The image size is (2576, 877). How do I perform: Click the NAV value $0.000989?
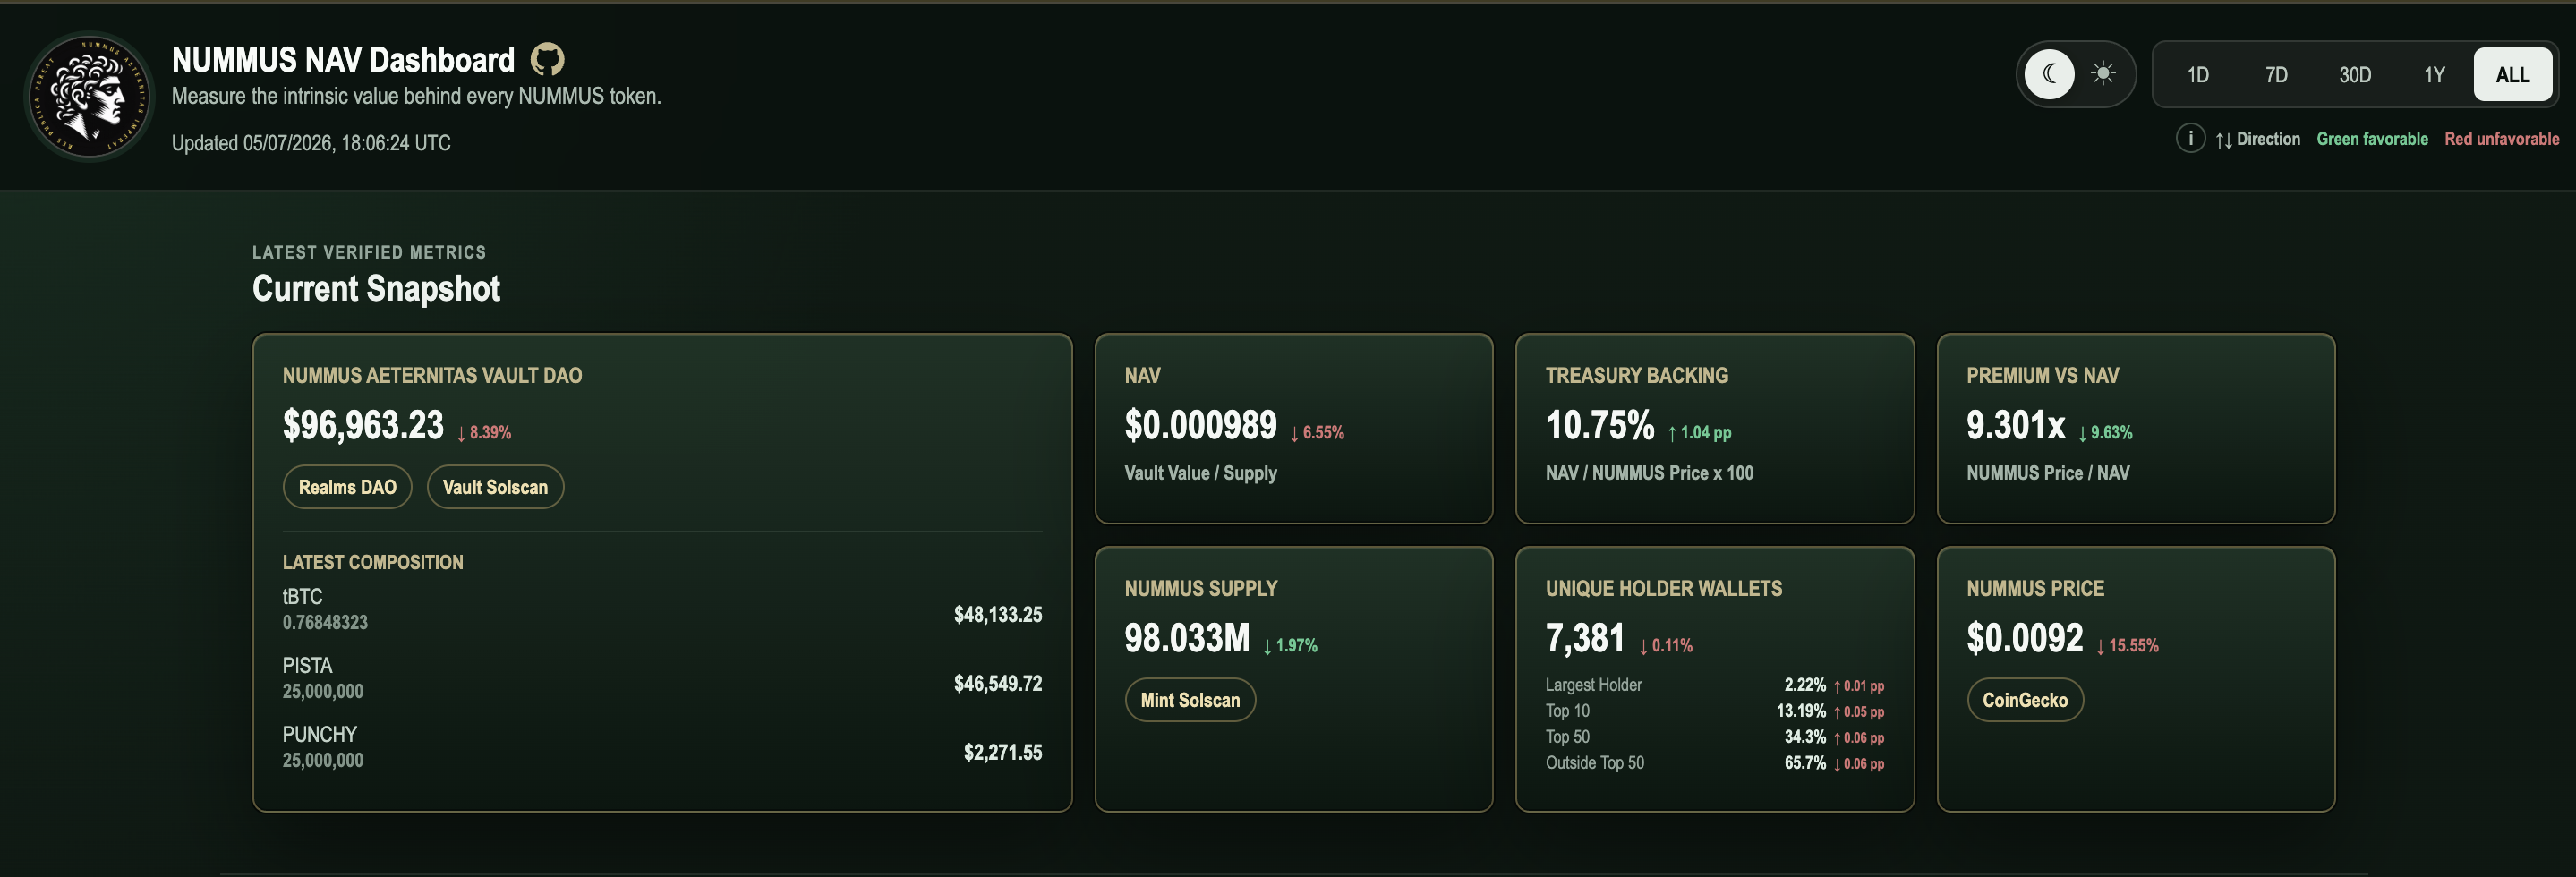1200,425
